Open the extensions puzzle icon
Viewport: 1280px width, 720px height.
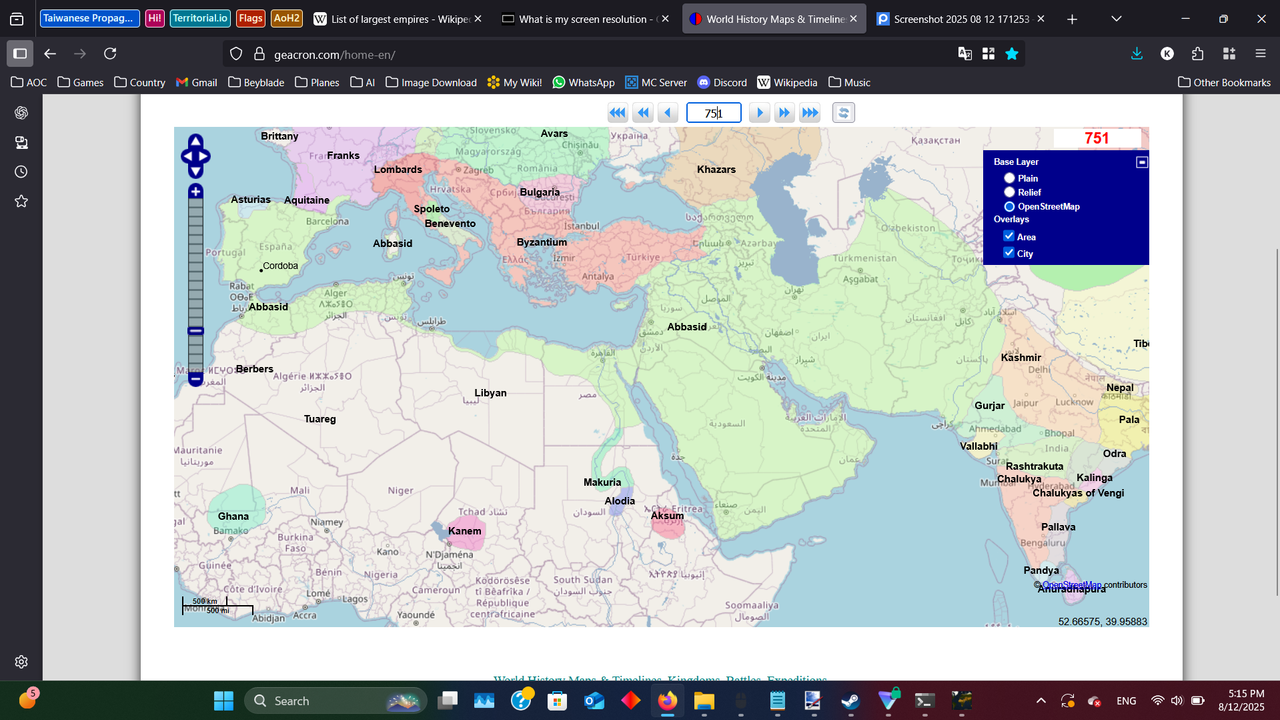1198,54
